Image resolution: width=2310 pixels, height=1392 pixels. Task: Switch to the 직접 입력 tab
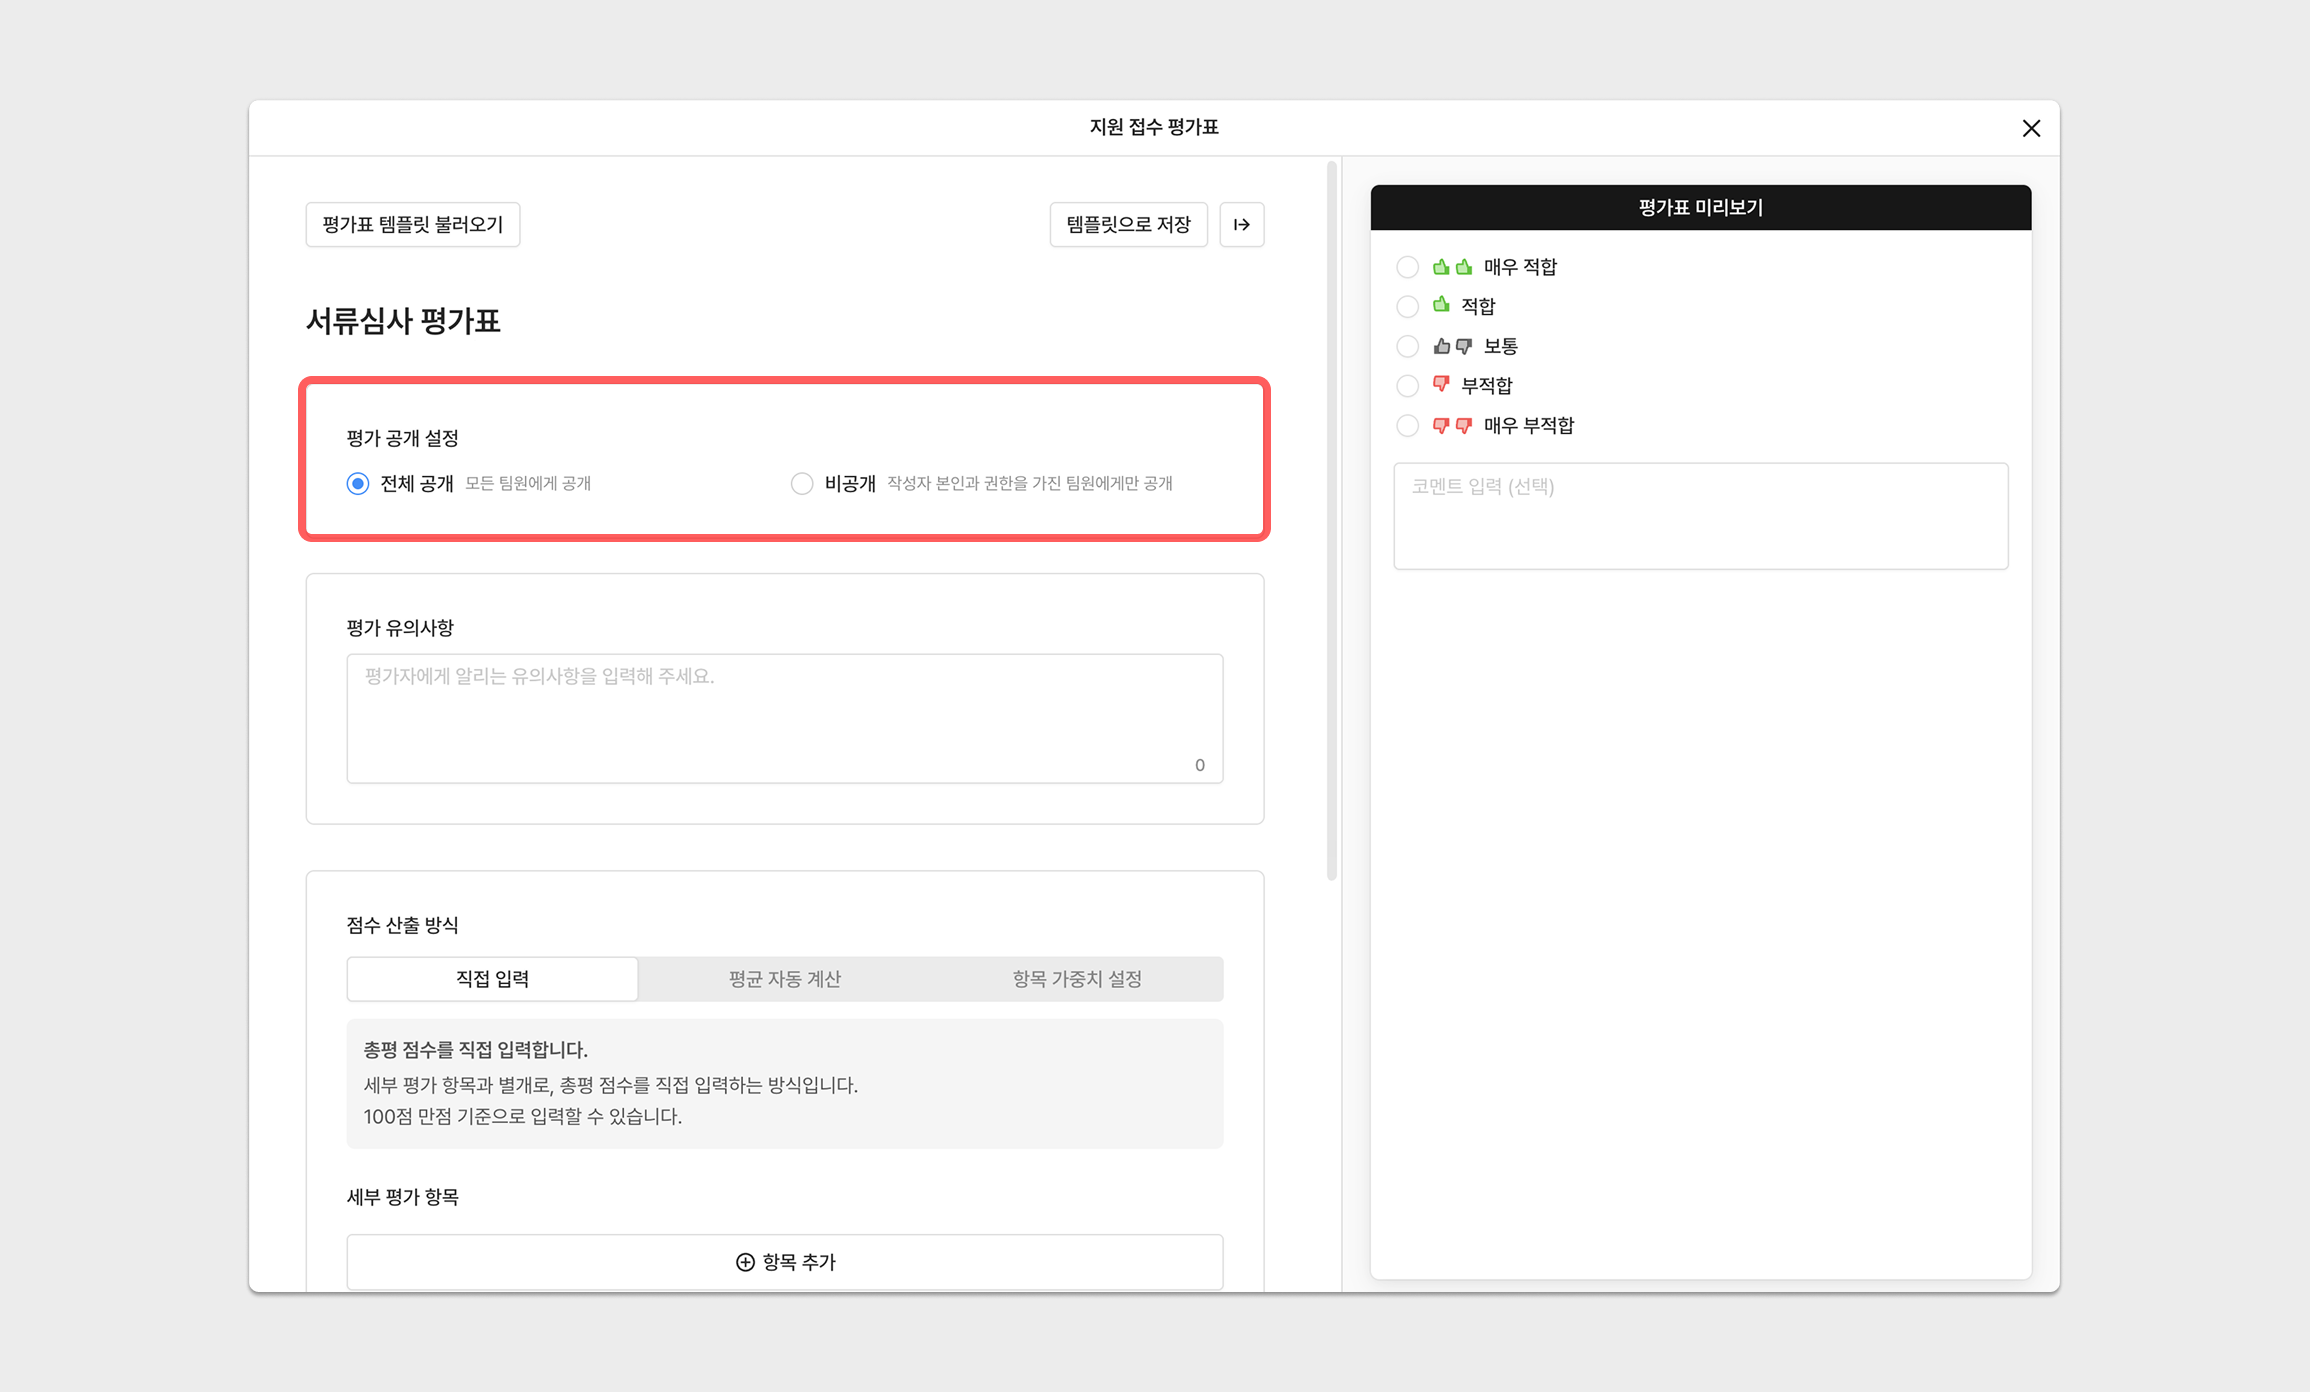[492, 979]
